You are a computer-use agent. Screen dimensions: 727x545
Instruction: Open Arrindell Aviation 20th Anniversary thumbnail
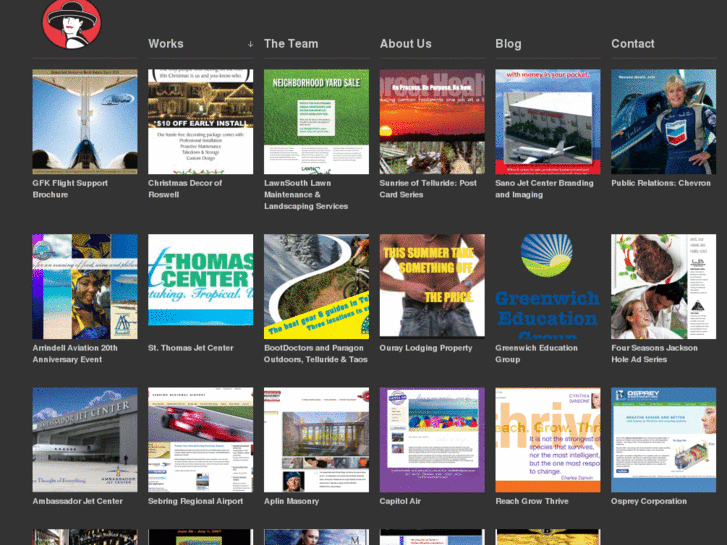click(x=85, y=286)
